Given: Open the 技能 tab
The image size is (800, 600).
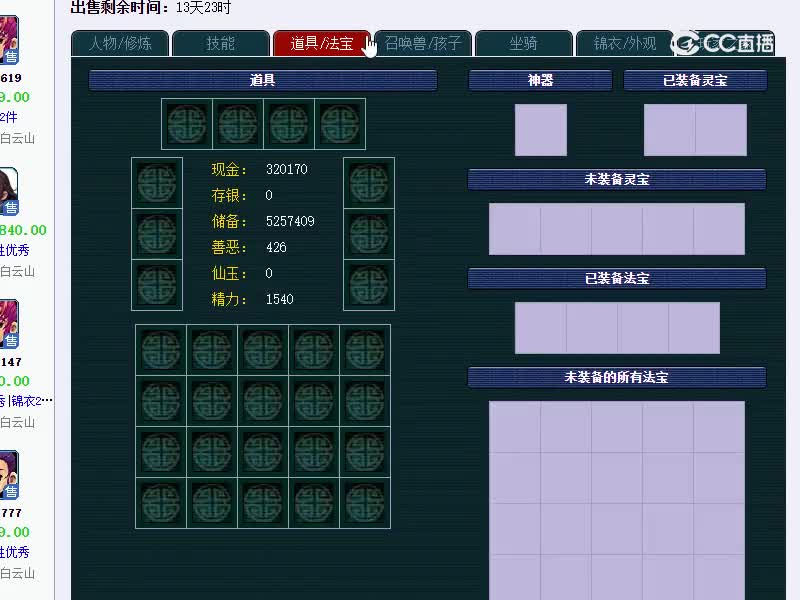Looking at the screenshot, I should (x=221, y=43).
